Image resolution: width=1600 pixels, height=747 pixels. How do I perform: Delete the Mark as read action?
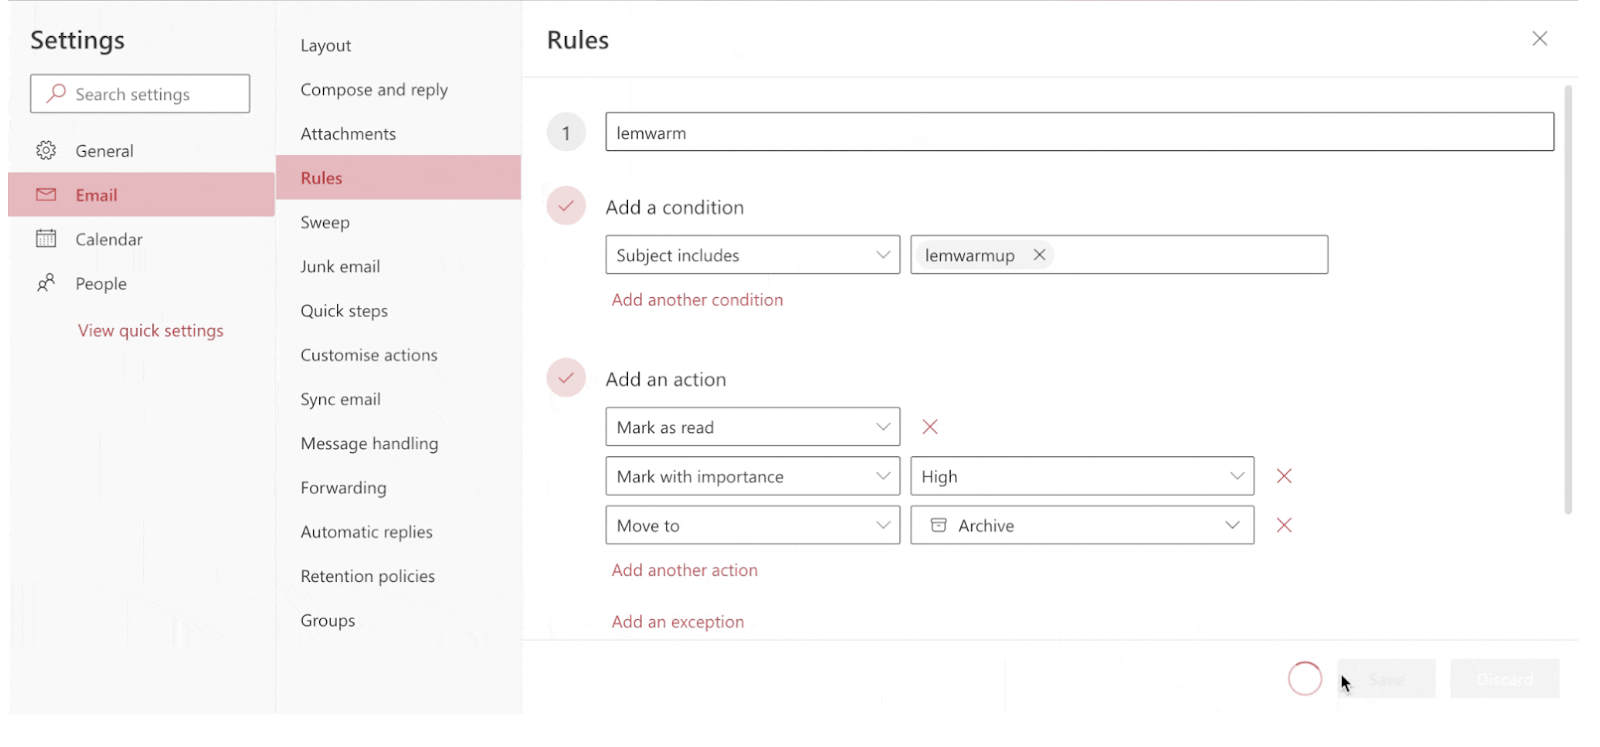[930, 427]
